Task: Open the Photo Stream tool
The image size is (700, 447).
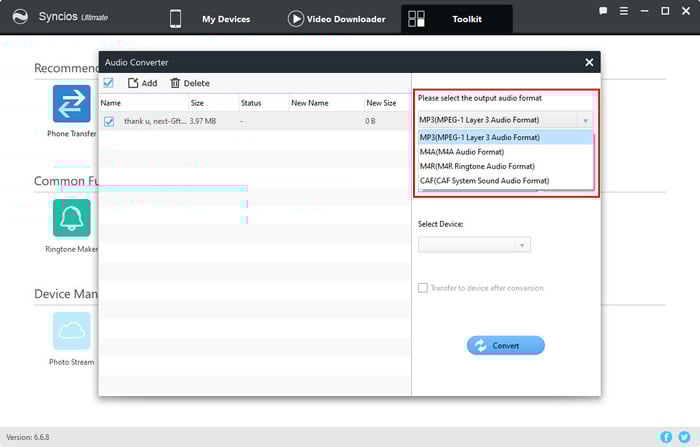Action: coord(71,331)
